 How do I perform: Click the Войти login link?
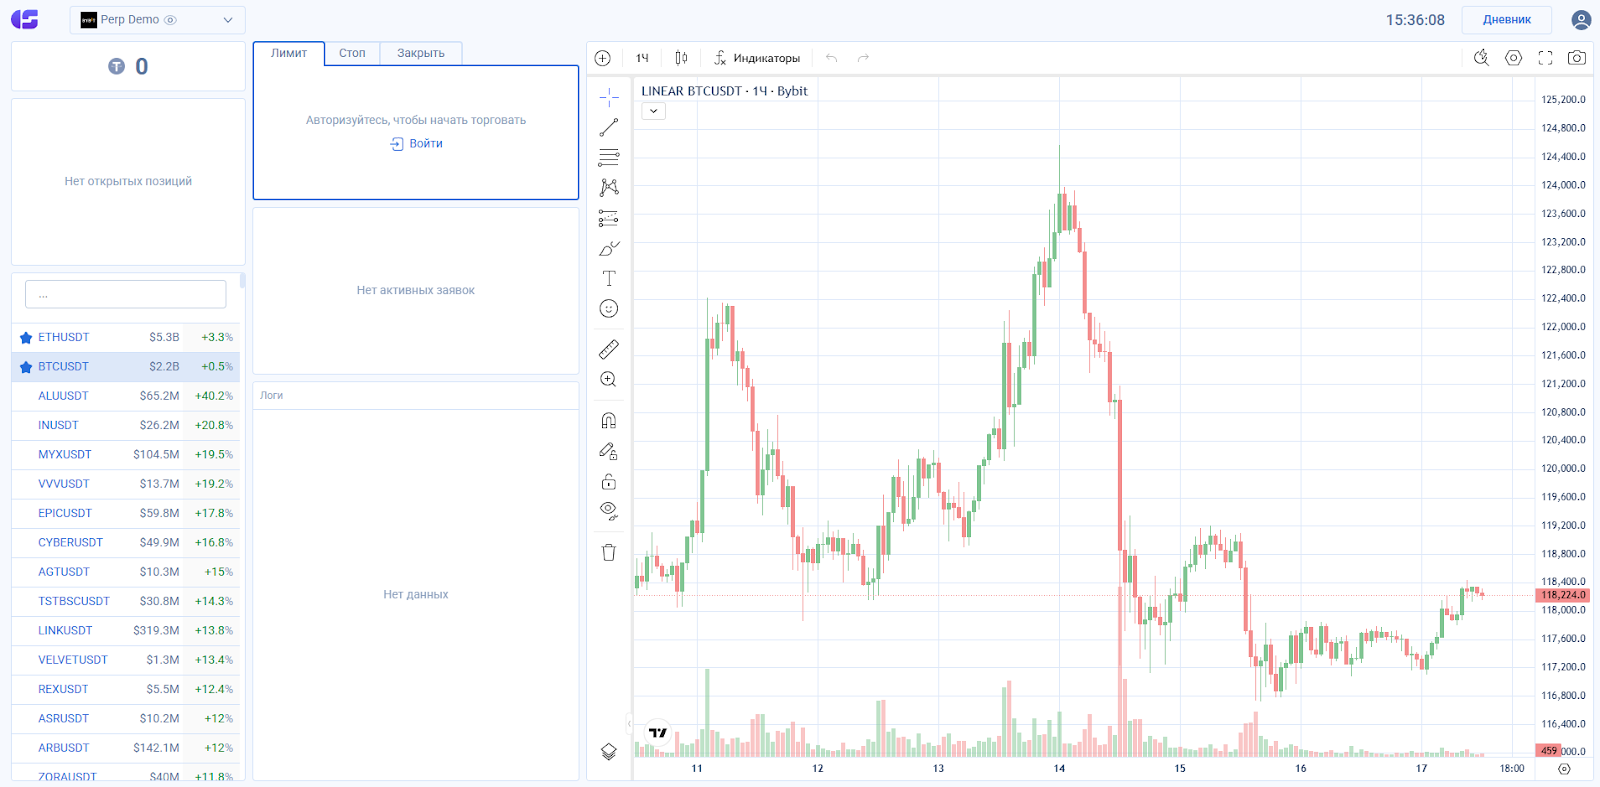click(417, 144)
